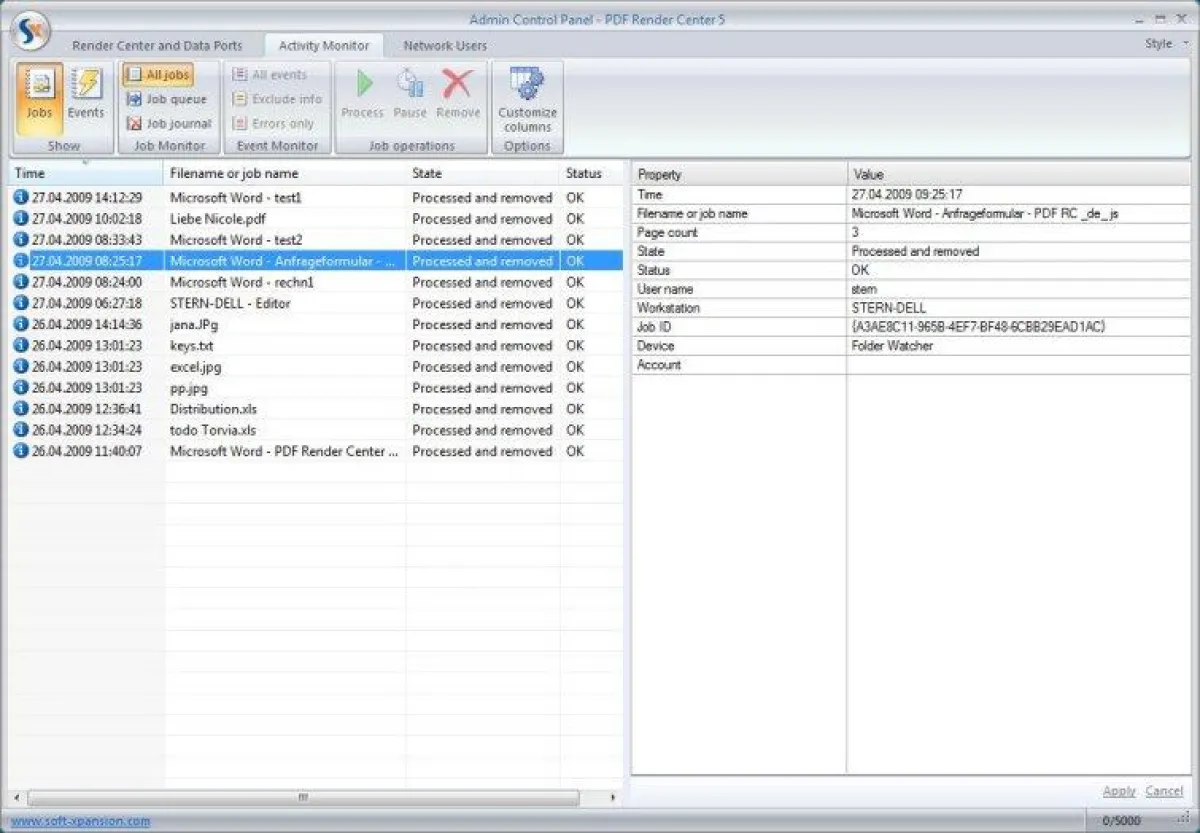Click the horizontal scrollbar of job list

click(x=302, y=798)
